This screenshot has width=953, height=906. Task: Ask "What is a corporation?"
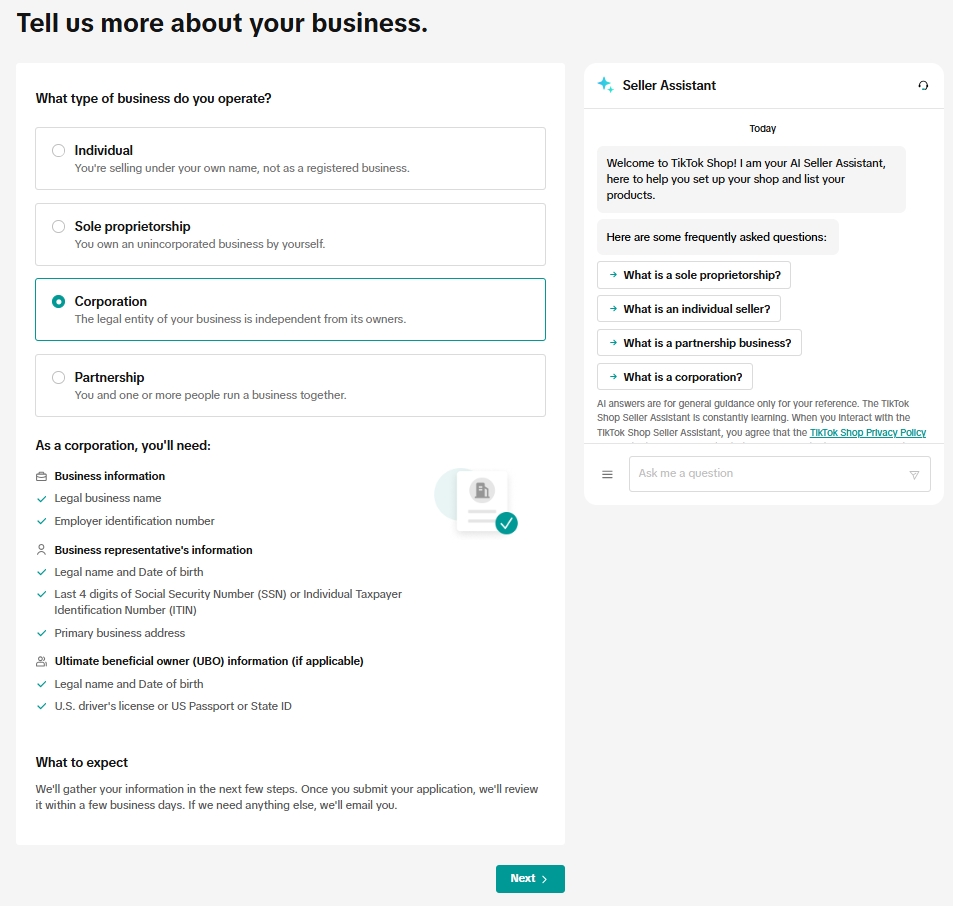coord(674,377)
